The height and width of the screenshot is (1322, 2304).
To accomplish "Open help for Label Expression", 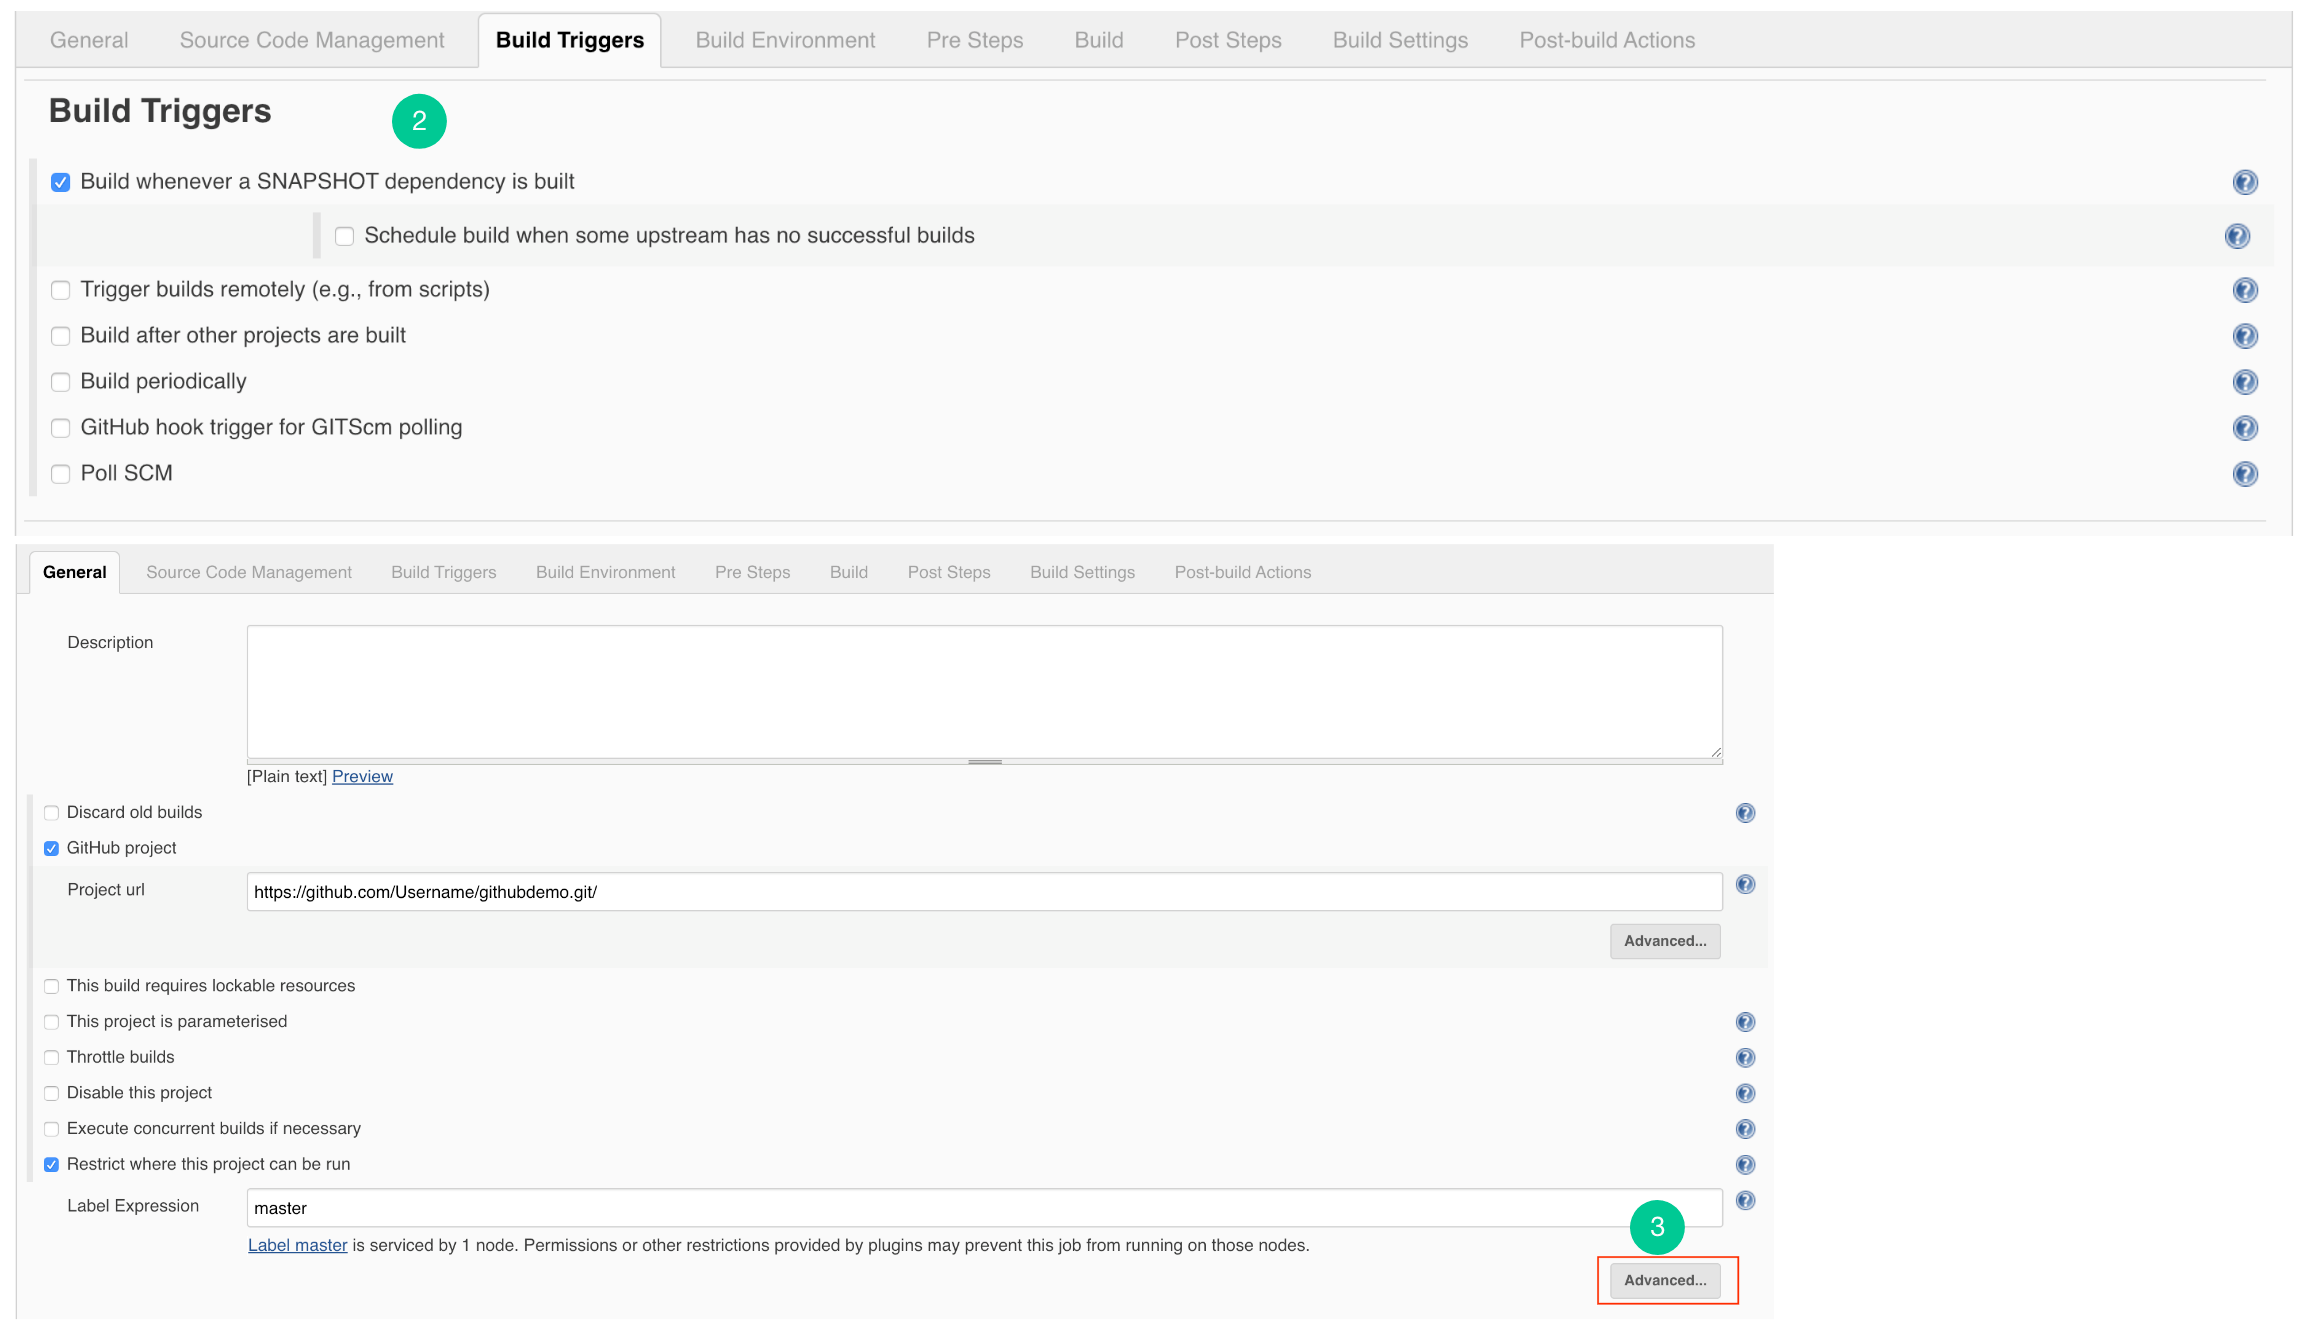I will 1745,1201.
